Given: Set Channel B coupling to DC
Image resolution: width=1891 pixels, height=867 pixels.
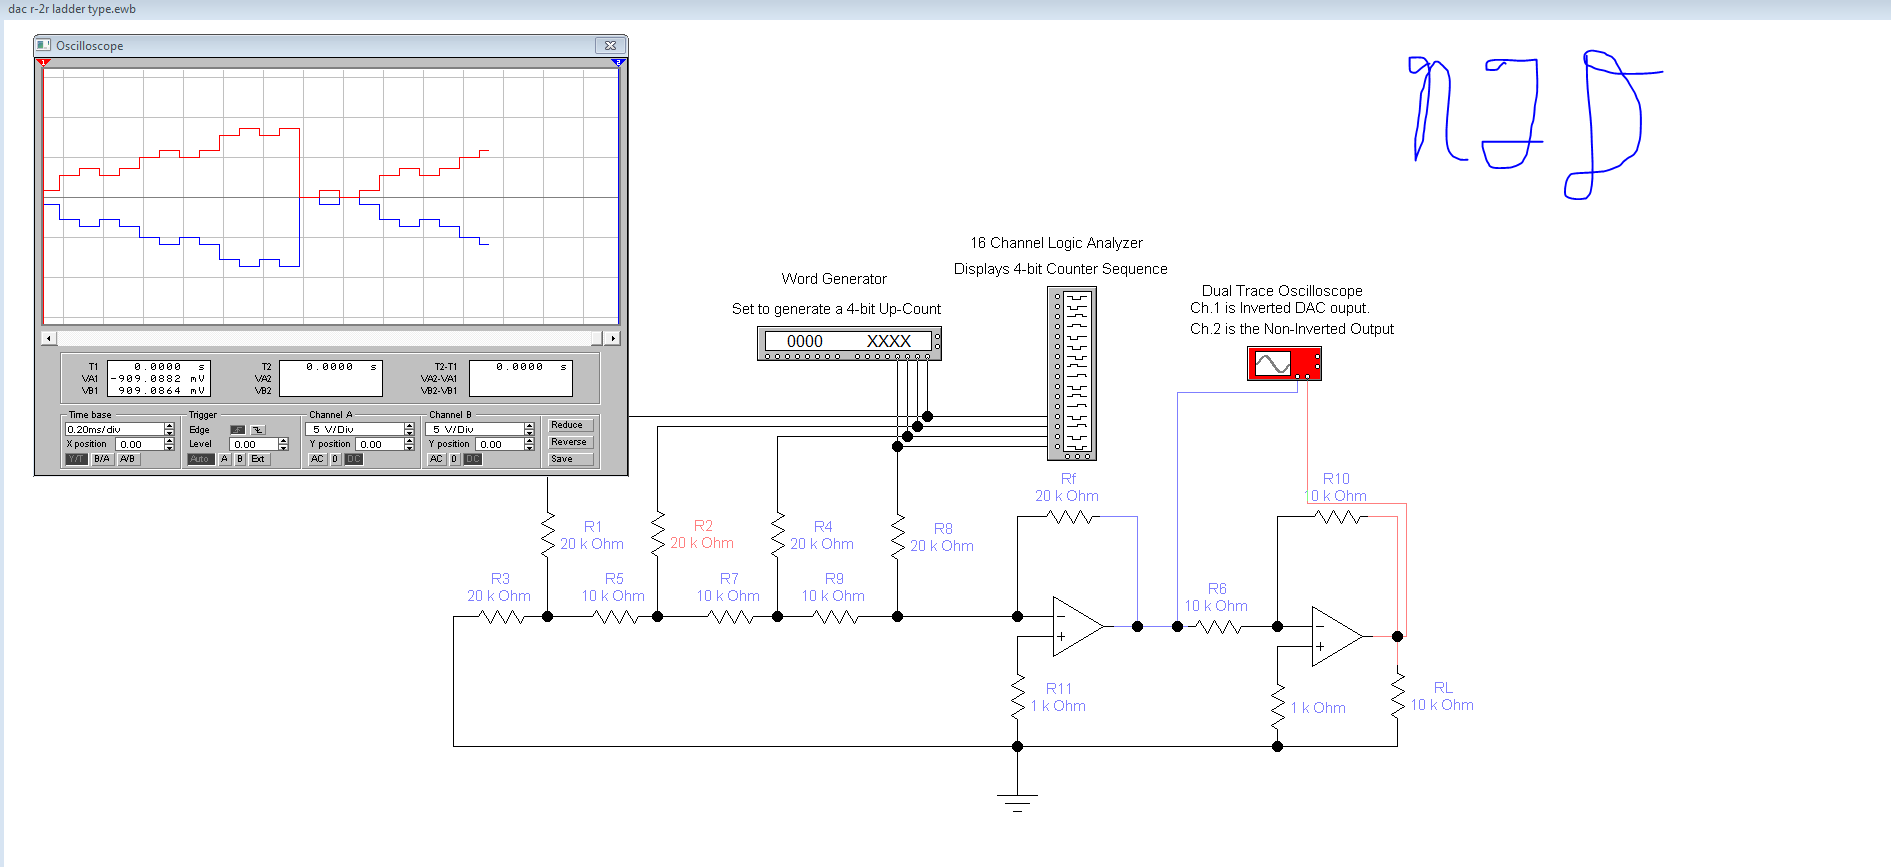Looking at the screenshot, I should [473, 459].
